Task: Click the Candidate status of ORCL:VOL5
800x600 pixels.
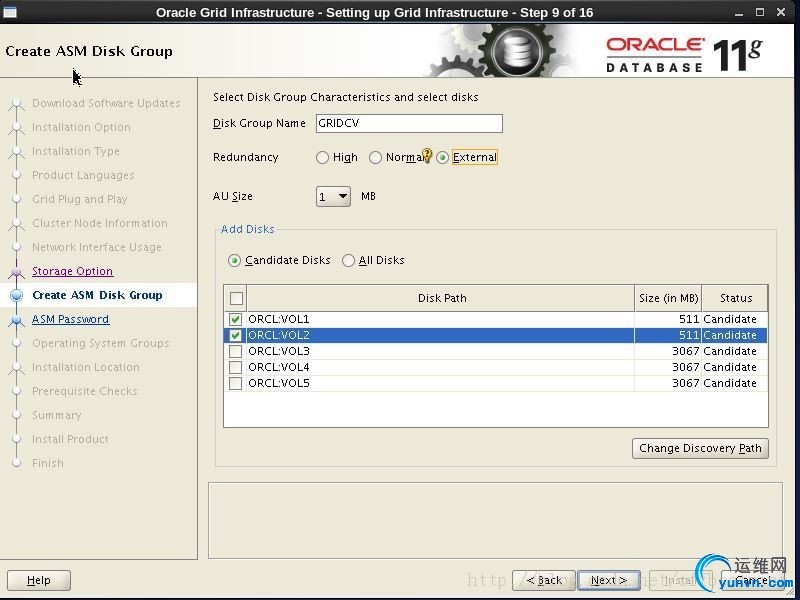Action: pyautogui.click(x=730, y=383)
